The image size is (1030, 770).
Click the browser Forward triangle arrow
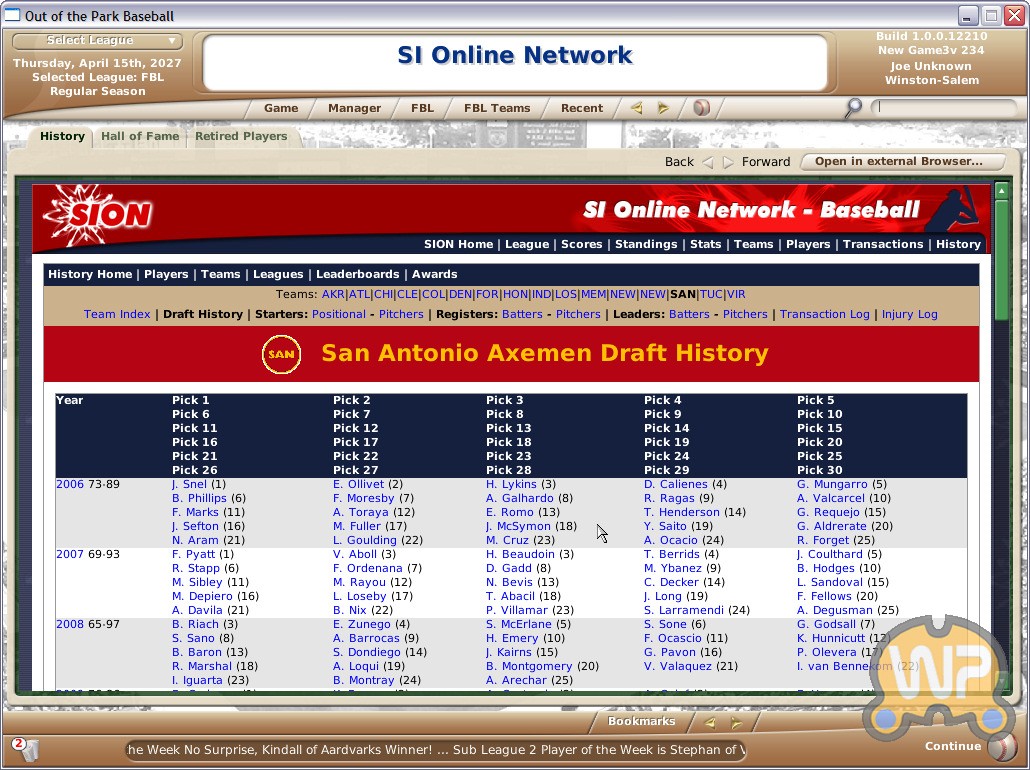pos(728,162)
